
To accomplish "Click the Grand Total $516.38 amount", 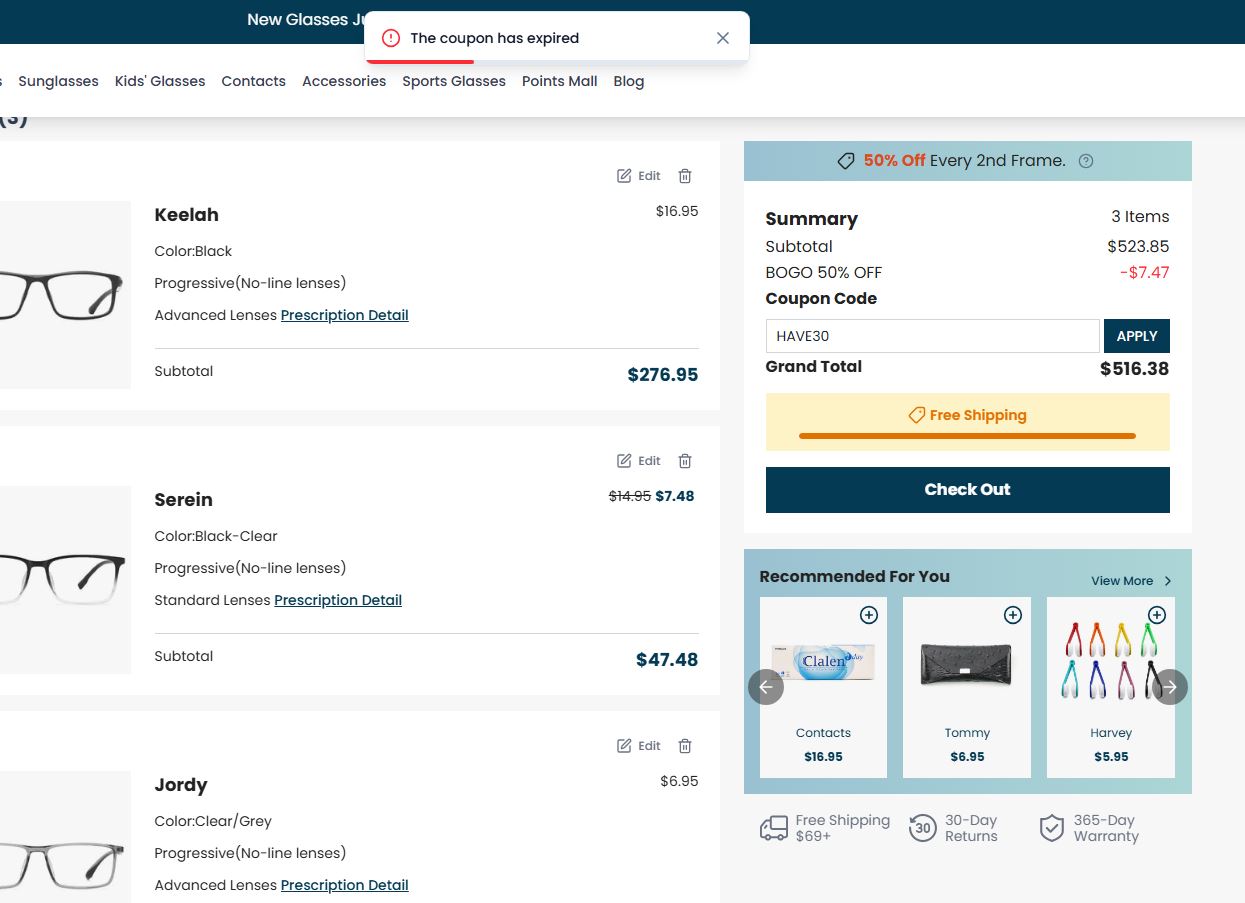I will 1134,369.
